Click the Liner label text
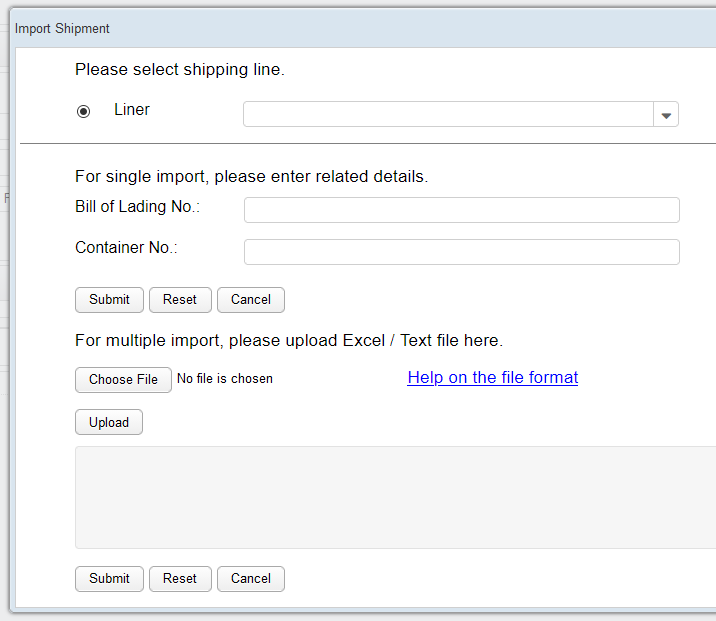Image resolution: width=716 pixels, height=621 pixels. (132, 110)
